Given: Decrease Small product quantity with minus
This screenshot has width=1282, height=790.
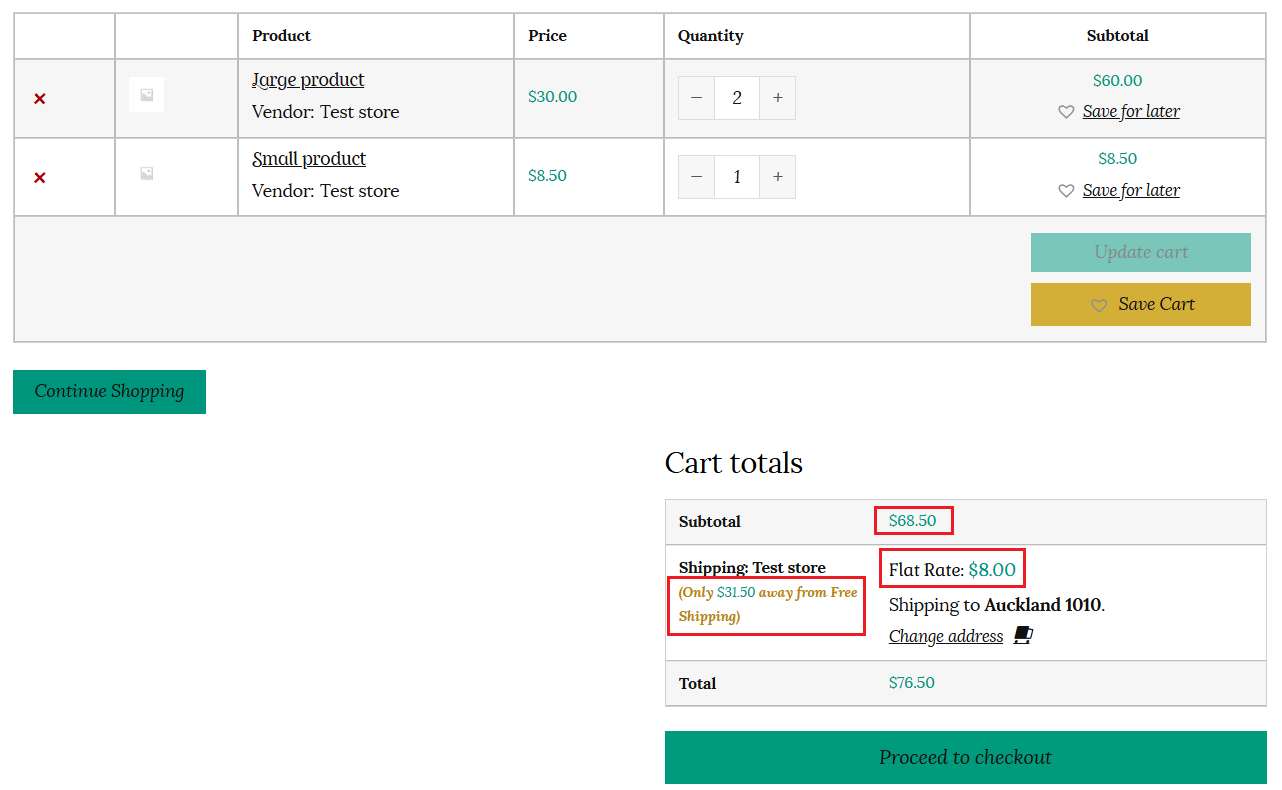Looking at the screenshot, I should click(697, 177).
